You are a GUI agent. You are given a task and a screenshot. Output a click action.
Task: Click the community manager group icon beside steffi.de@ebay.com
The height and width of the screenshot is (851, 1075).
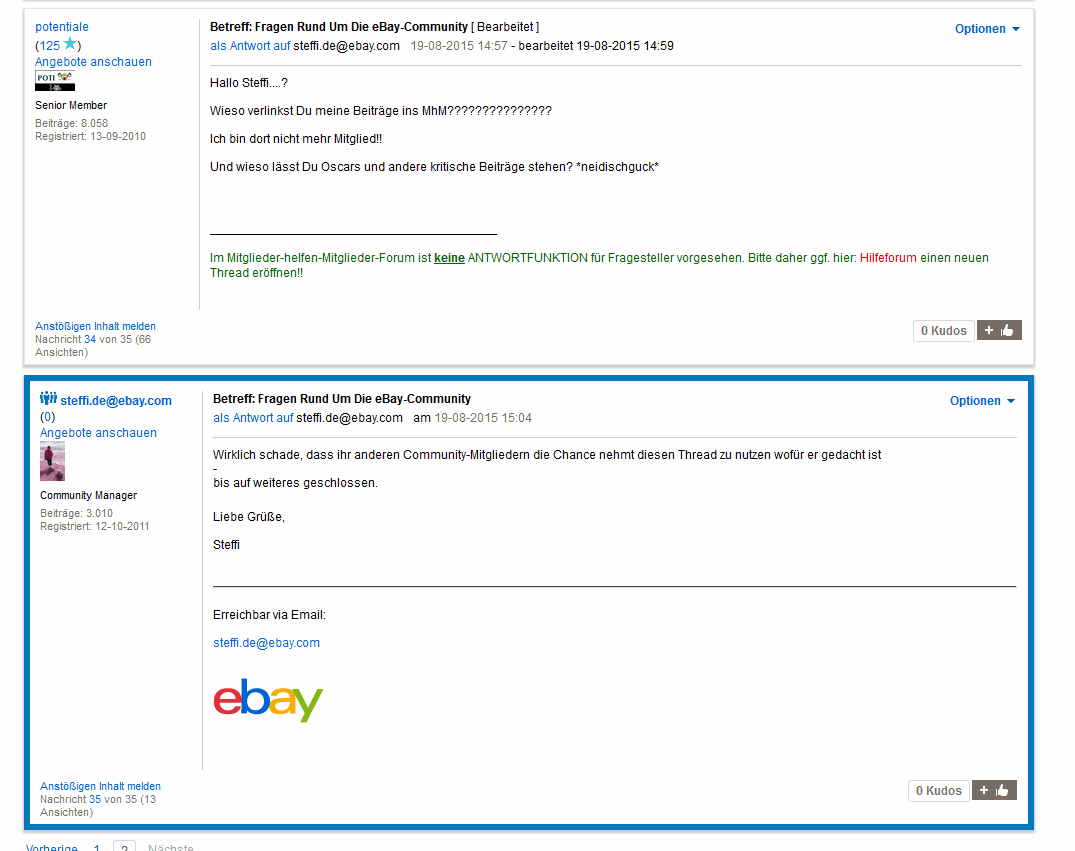(x=48, y=398)
